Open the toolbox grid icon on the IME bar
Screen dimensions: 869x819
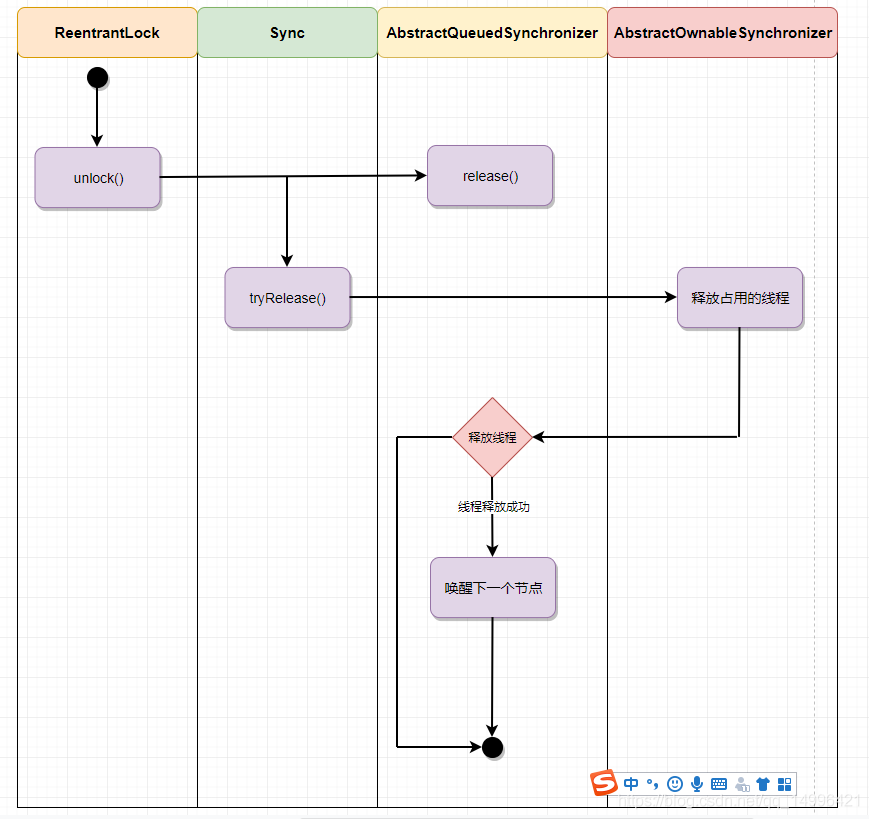click(x=785, y=784)
